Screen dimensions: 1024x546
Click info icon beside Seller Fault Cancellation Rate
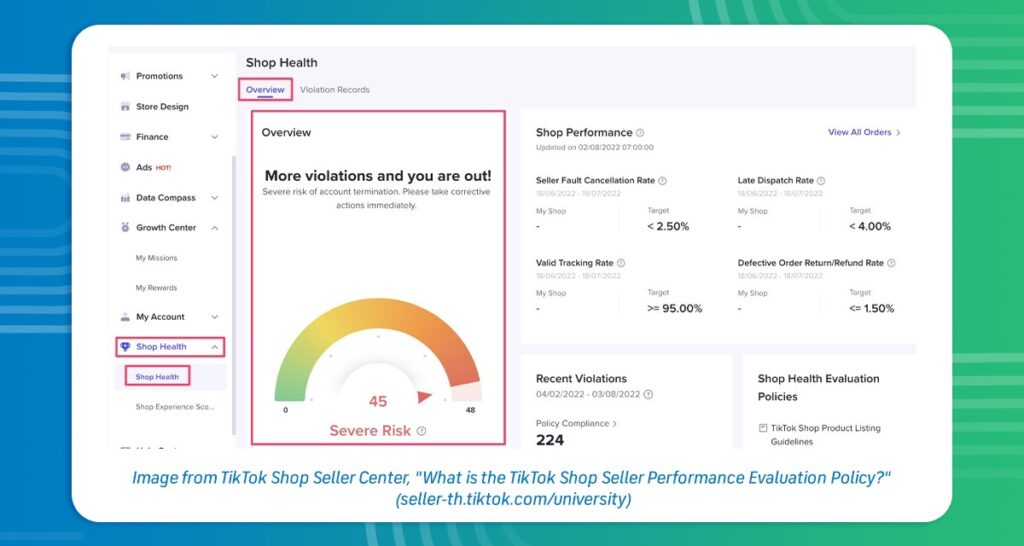(662, 181)
